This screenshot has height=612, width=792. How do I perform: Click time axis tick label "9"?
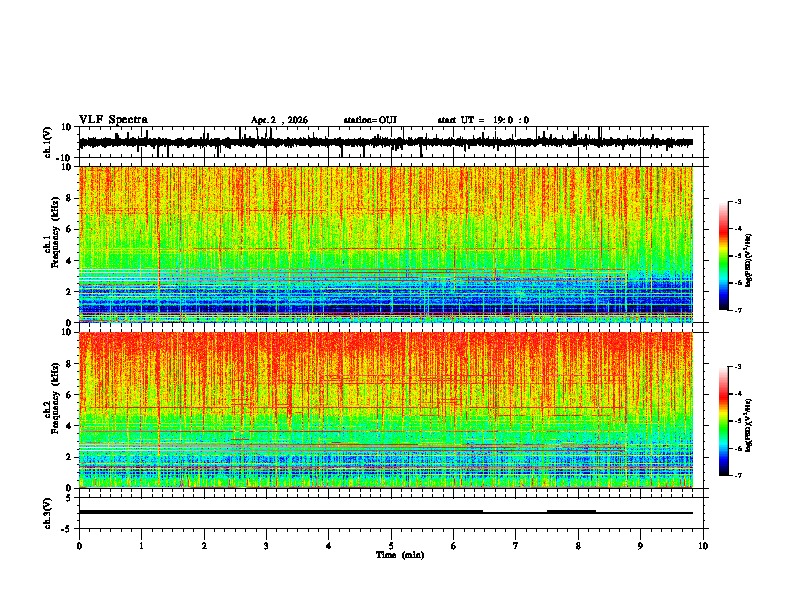pos(640,546)
